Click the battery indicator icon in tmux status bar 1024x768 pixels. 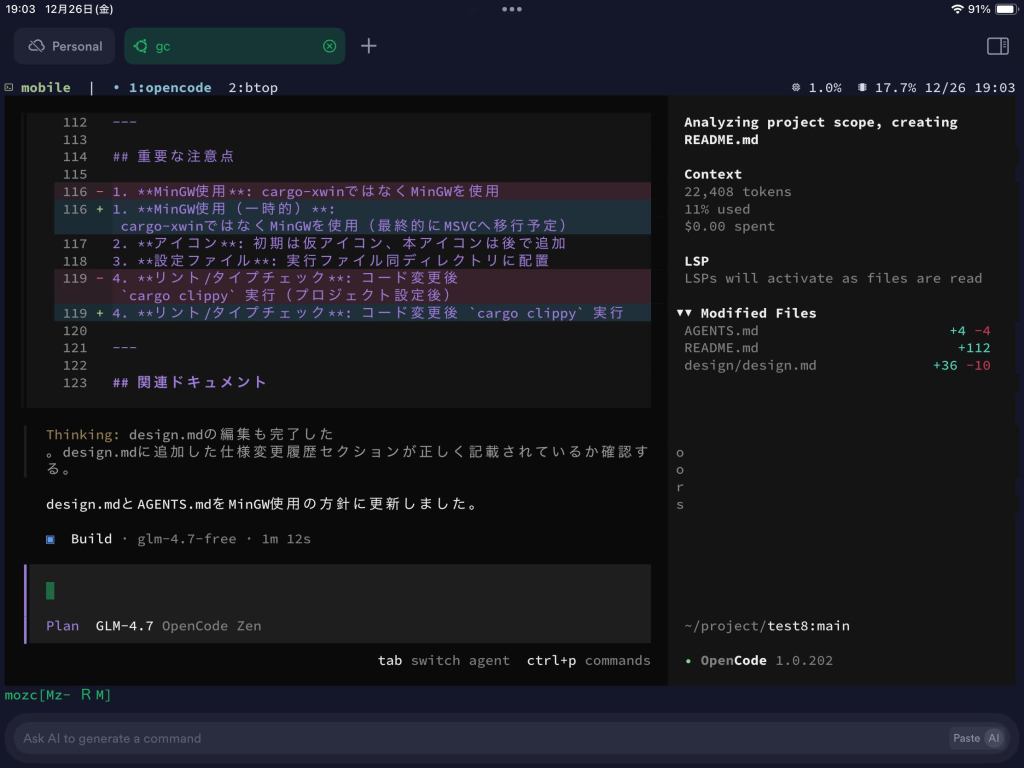tap(861, 87)
